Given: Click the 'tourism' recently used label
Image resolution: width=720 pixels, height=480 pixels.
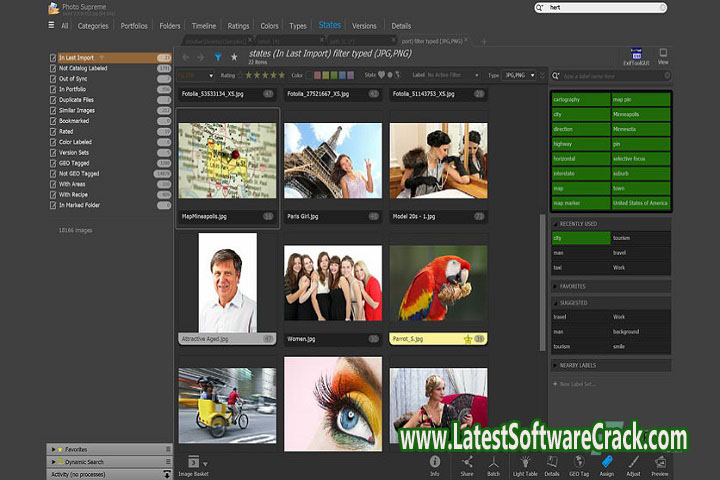Looking at the screenshot, I should pyautogui.click(x=641, y=238).
